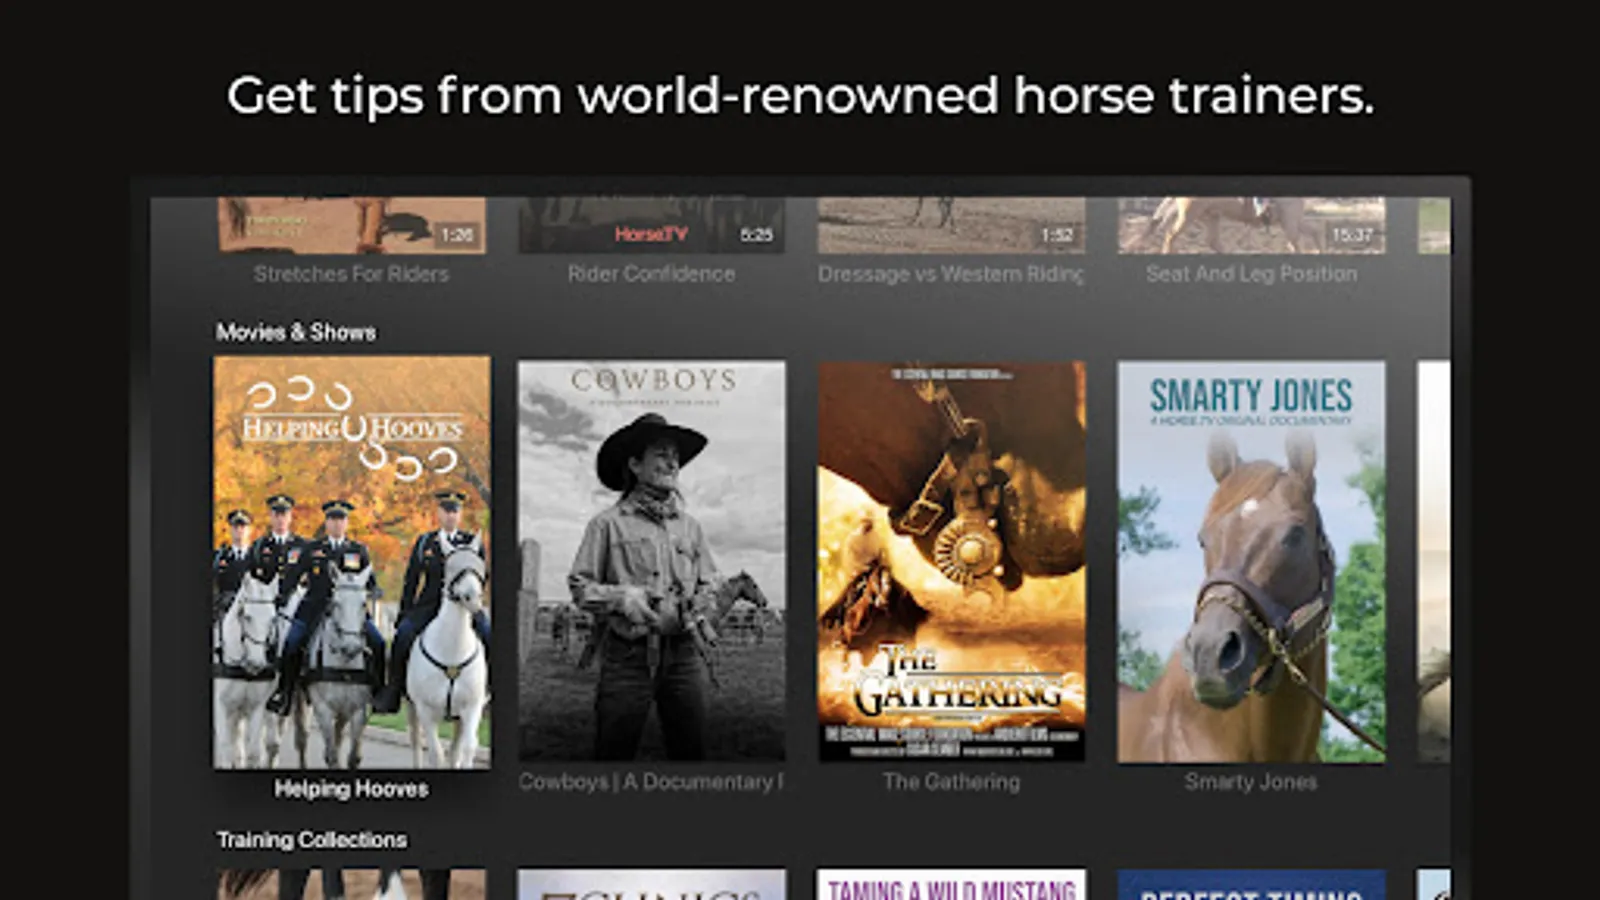The height and width of the screenshot is (900, 1600).
Task: Select the Smarty Jones documentary poster
Action: click(1251, 561)
